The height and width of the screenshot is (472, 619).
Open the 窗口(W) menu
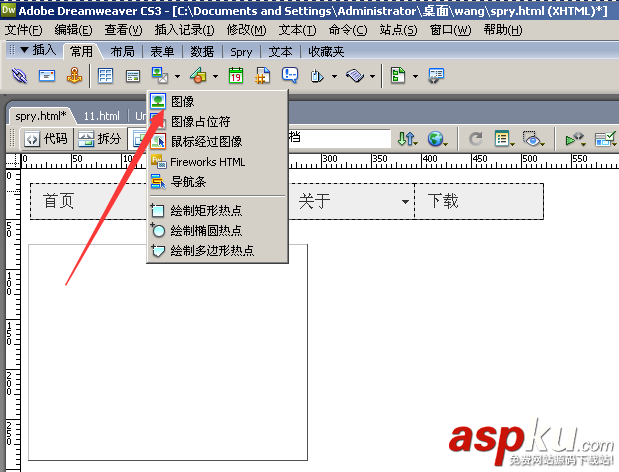pos(450,30)
